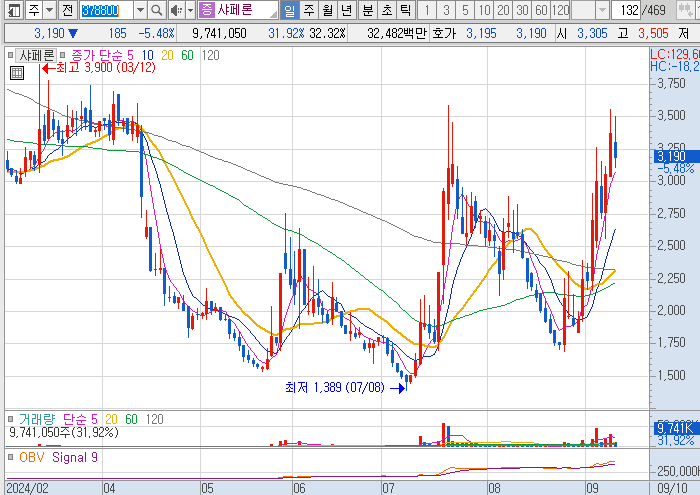This screenshot has height=495, width=700.
Task: Click the 30 interval button
Action: click(x=522, y=10)
